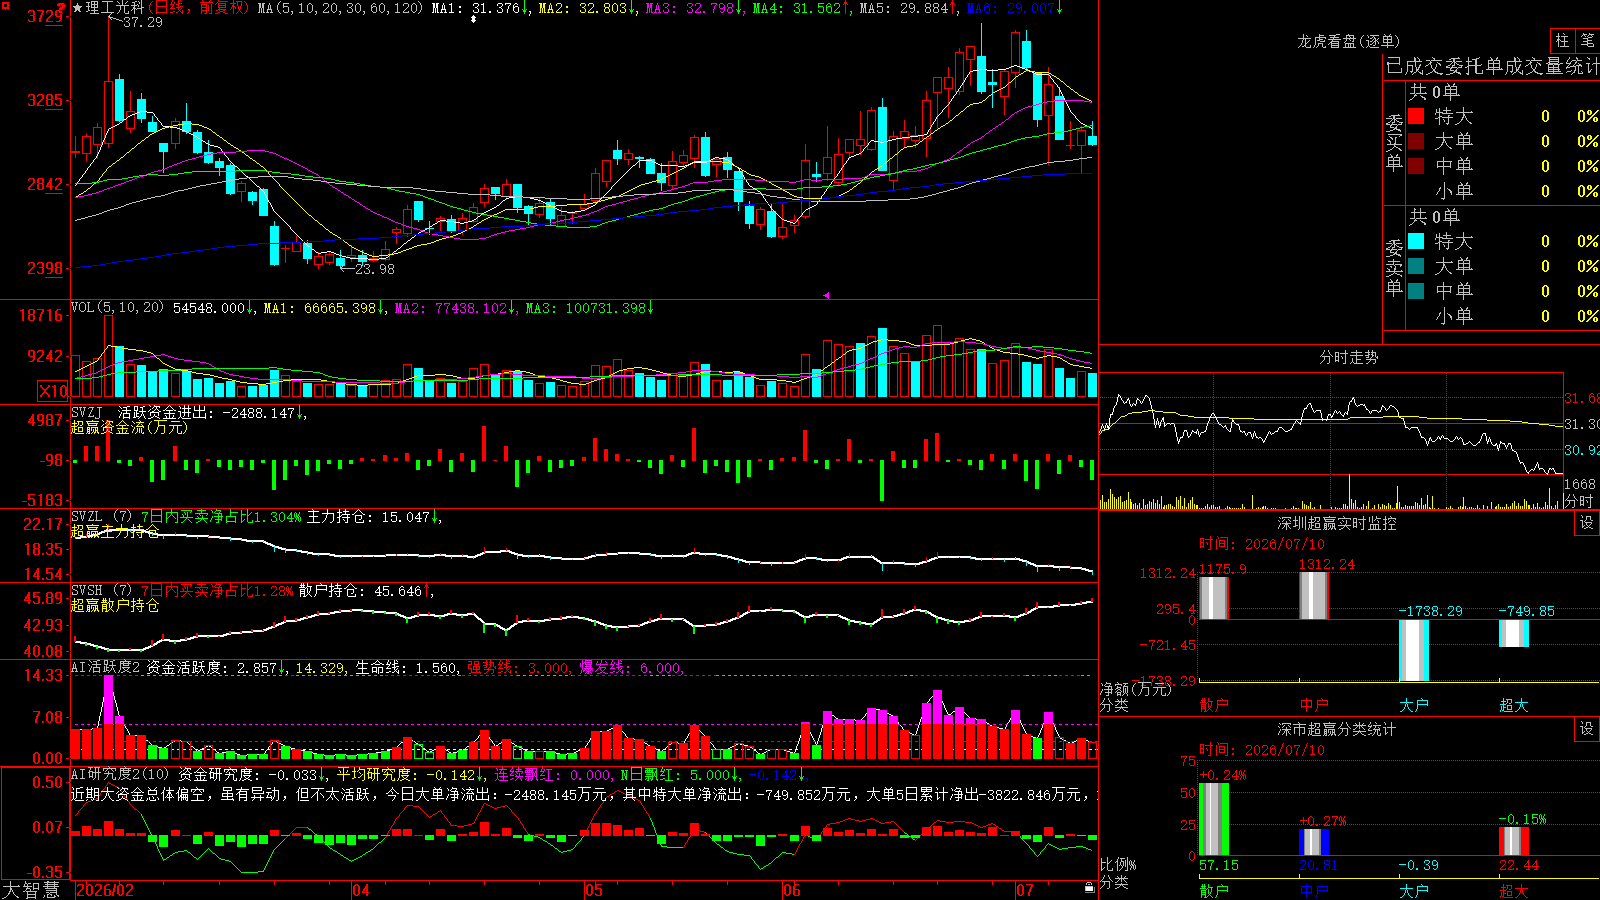Screen dimensions: 1600x900
Task: Click the 近期大资金总体偏空 commentary line
Action: click(584, 794)
